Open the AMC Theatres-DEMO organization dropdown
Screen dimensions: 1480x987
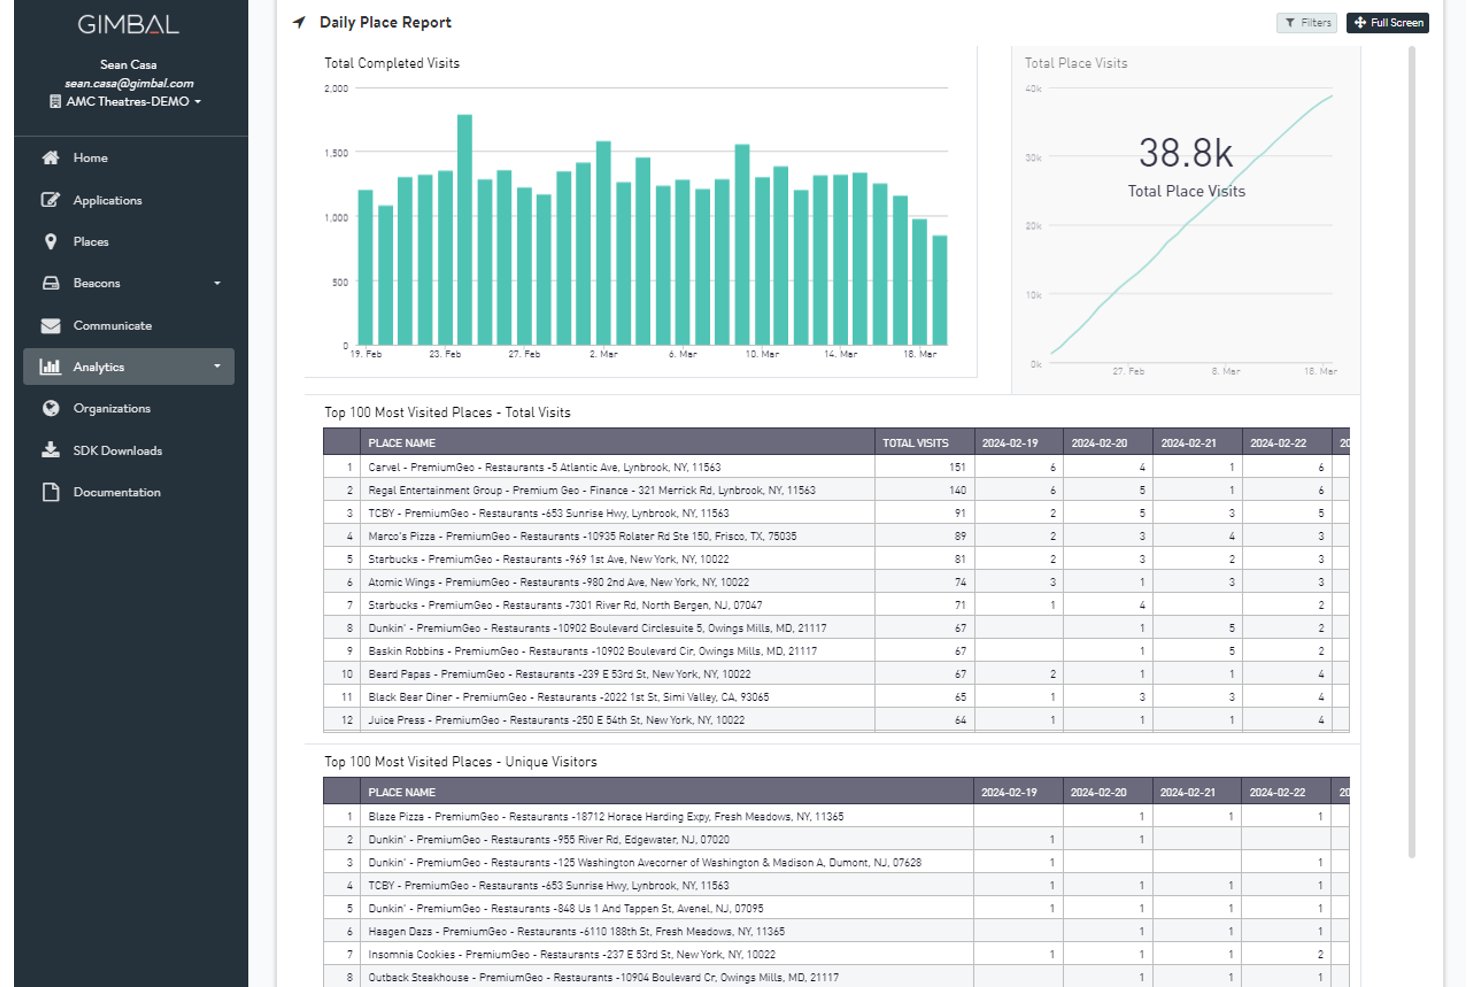(126, 101)
